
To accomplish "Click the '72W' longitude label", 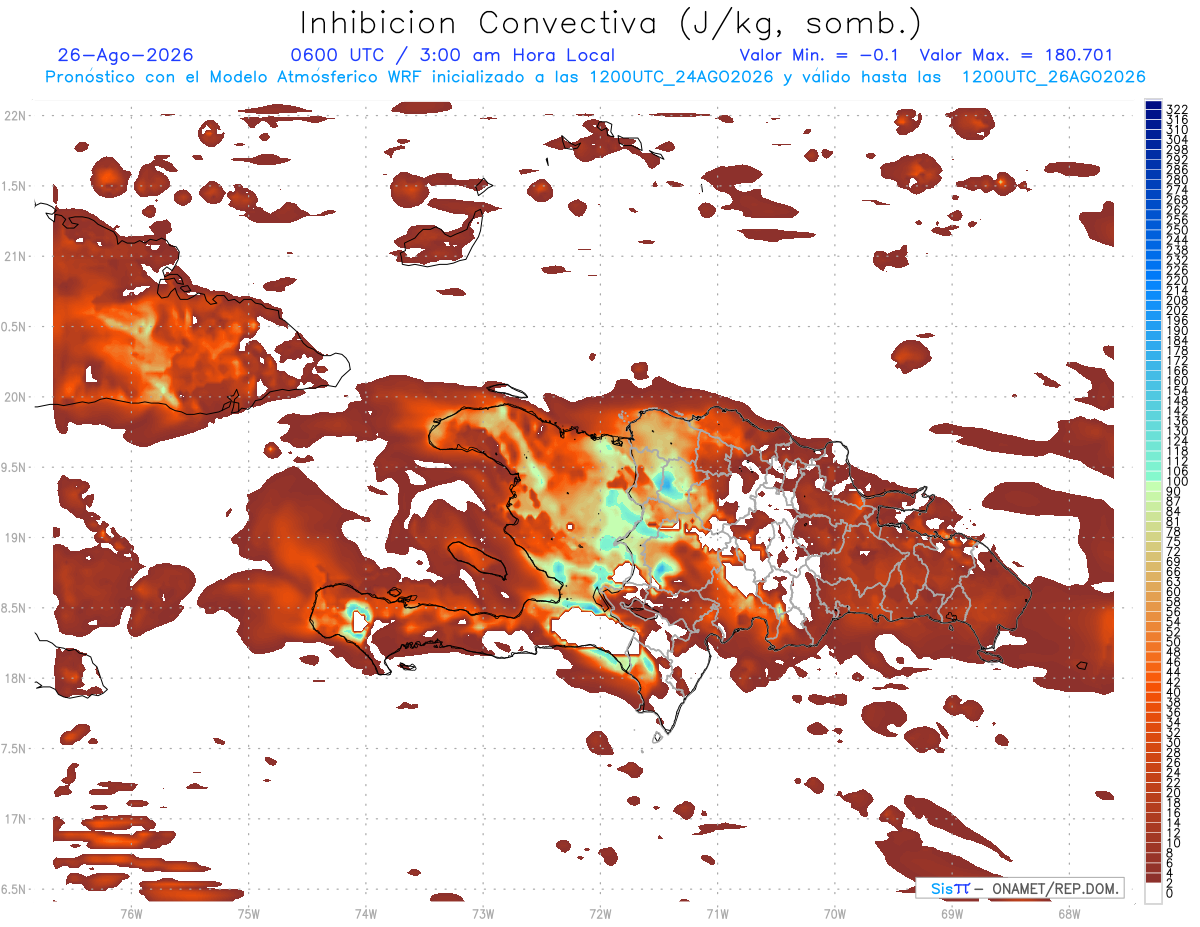I will coord(600,913).
